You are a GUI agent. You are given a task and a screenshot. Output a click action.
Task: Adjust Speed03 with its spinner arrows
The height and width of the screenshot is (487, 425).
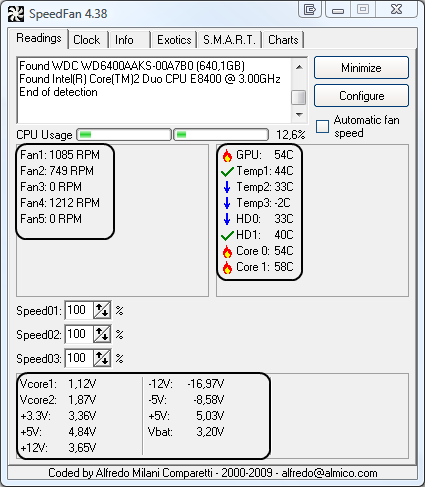[102, 358]
